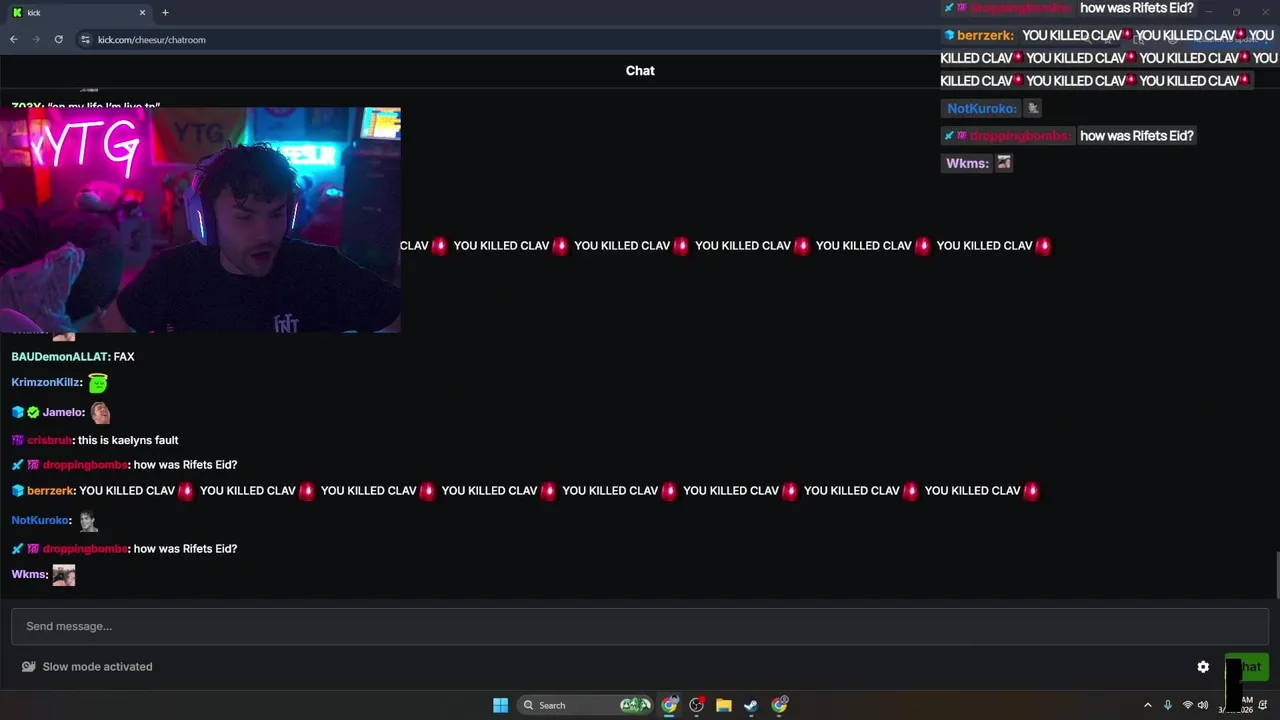1280x720 pixels.
Task: Click the green Chat send button
Action: click(x=1247, y=667)
